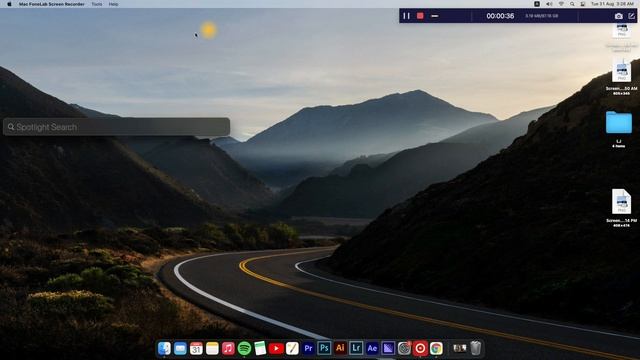
Task: Open Numbers from the dock
Action: point(260,348)
